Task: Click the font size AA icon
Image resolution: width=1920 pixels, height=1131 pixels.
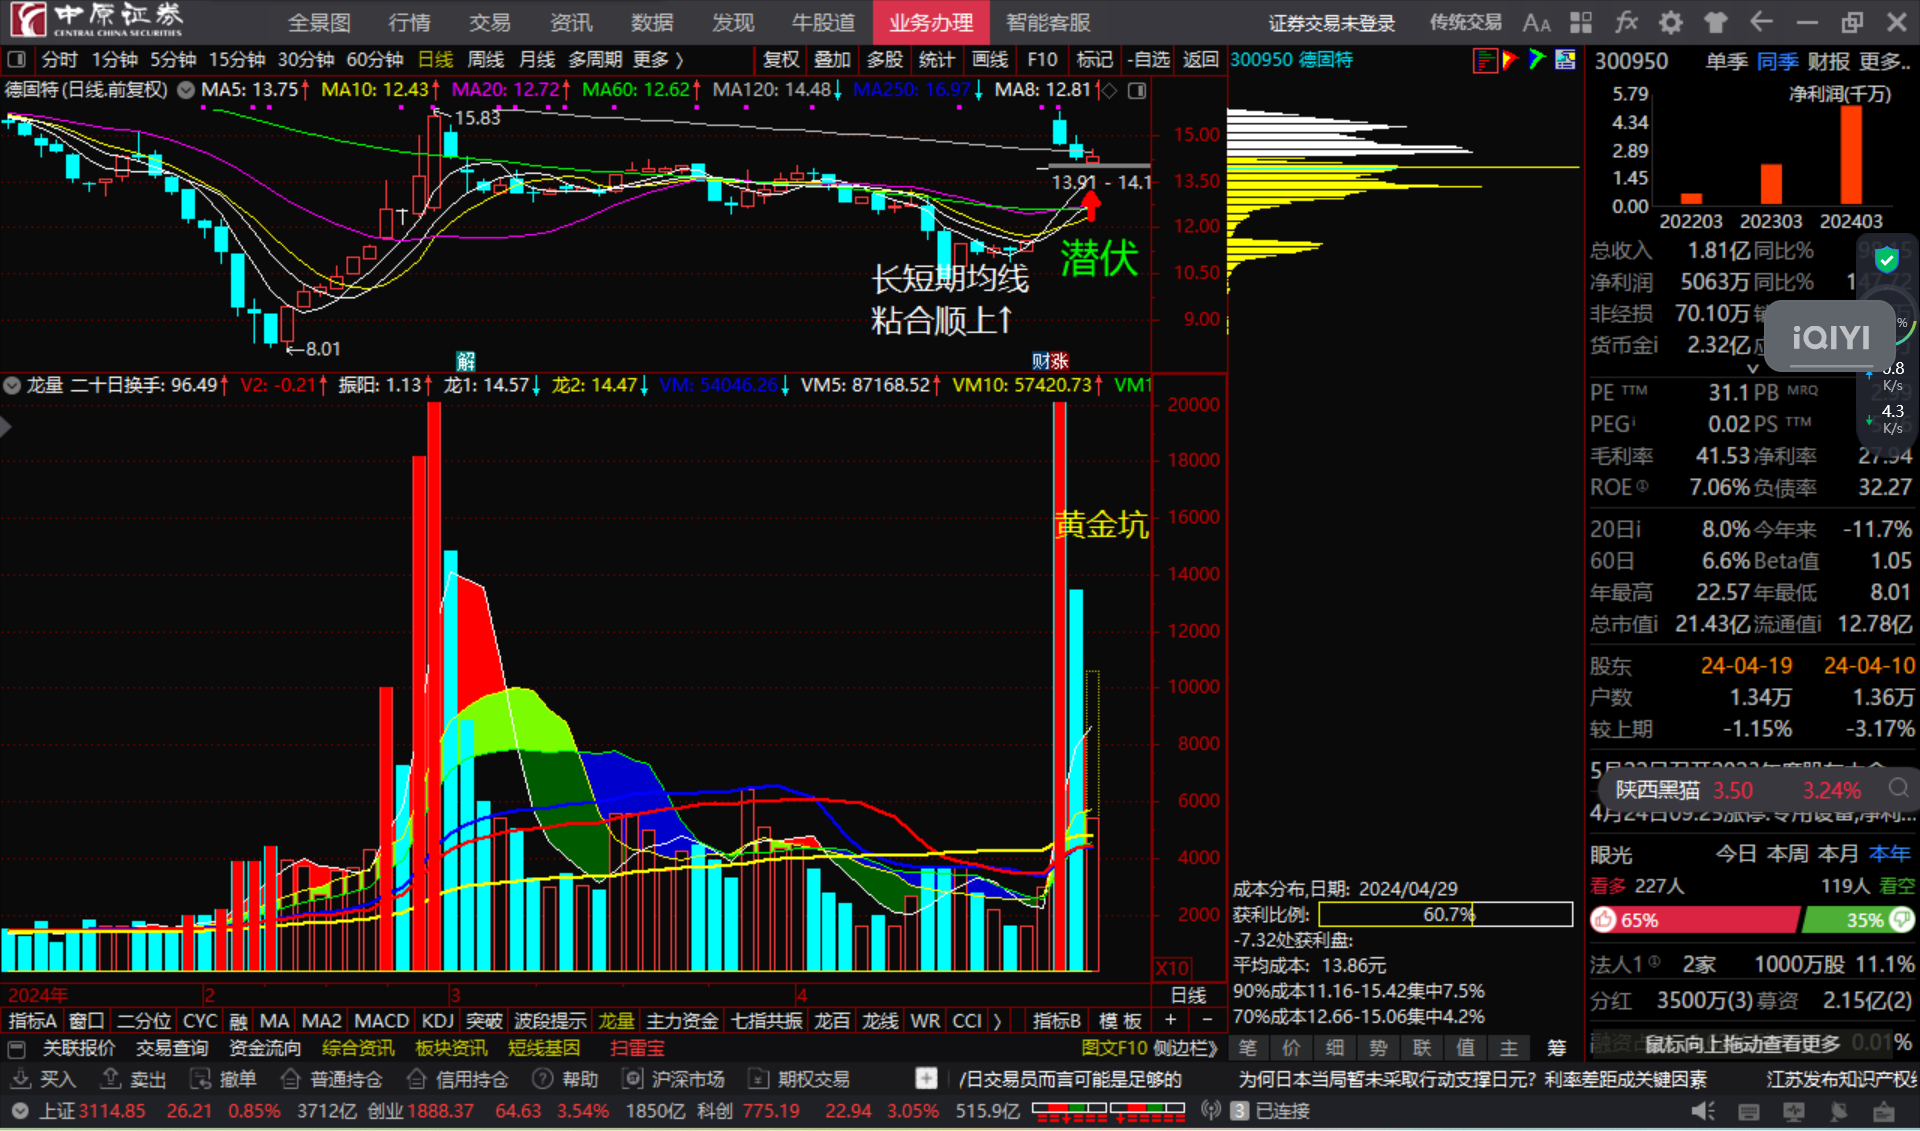Action: pyautogui.click(x=1536, y=22)
